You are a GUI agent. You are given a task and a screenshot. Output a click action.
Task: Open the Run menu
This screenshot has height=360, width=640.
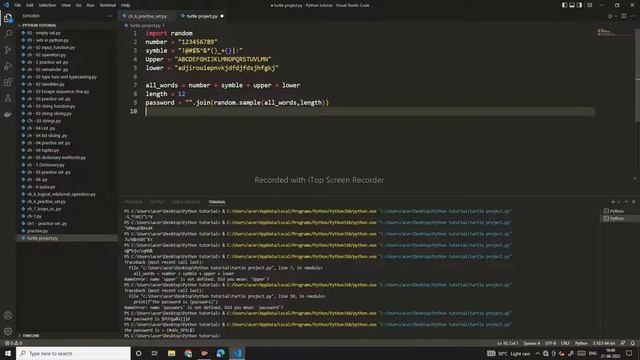click(x=90, y=5)
